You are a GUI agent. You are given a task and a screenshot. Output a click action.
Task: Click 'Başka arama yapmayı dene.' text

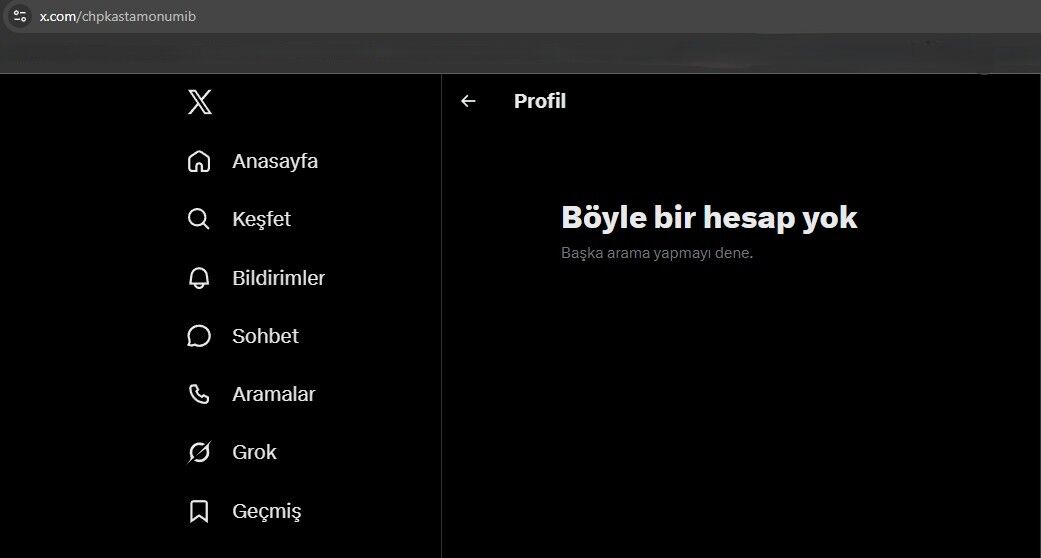point(657,253)
